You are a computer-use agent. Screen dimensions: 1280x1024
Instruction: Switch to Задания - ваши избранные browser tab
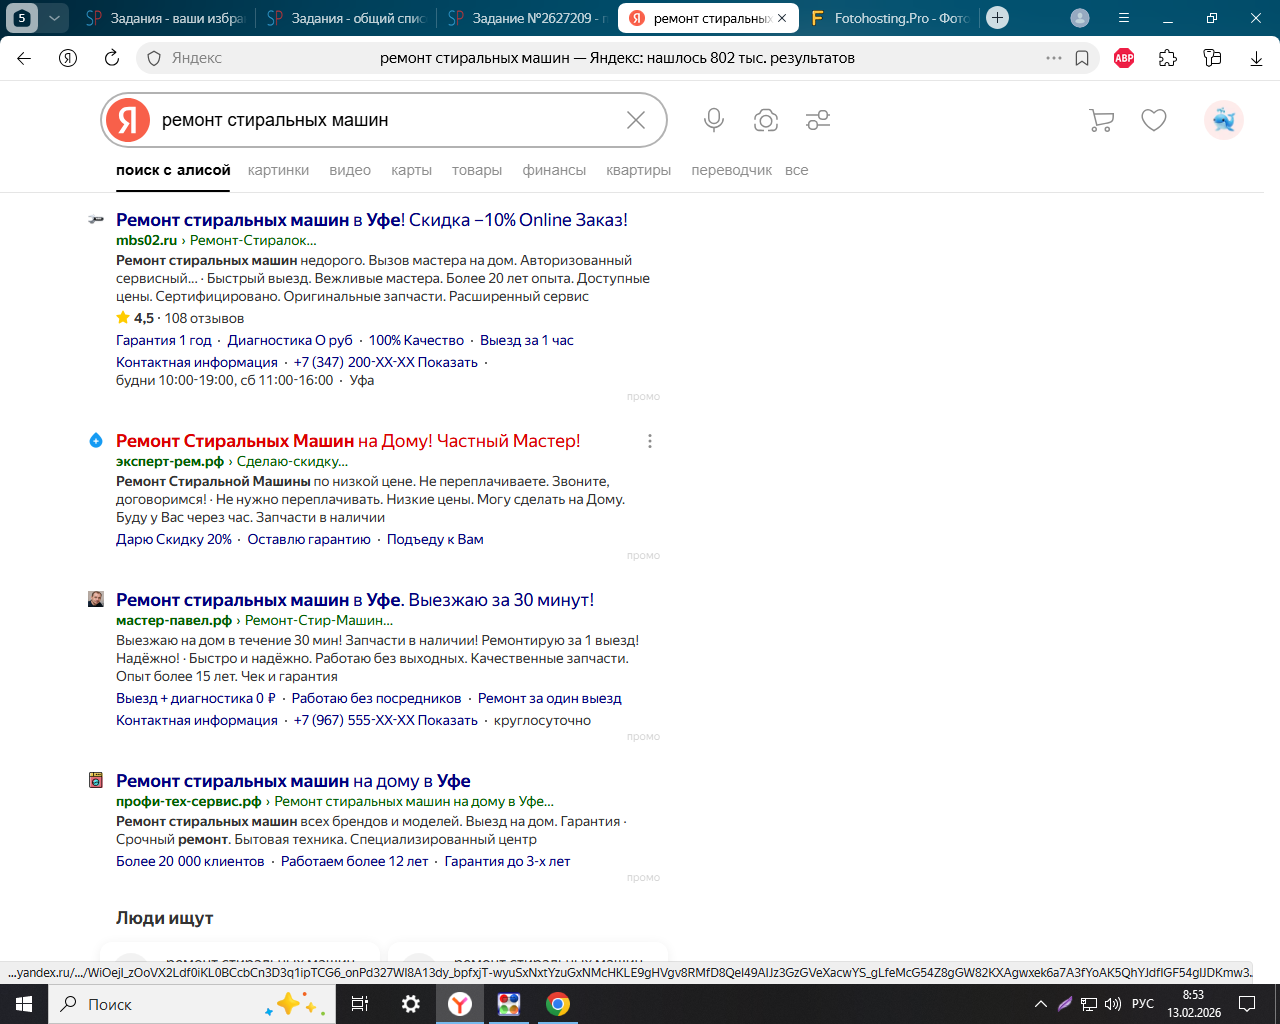(x=164, y=18)
